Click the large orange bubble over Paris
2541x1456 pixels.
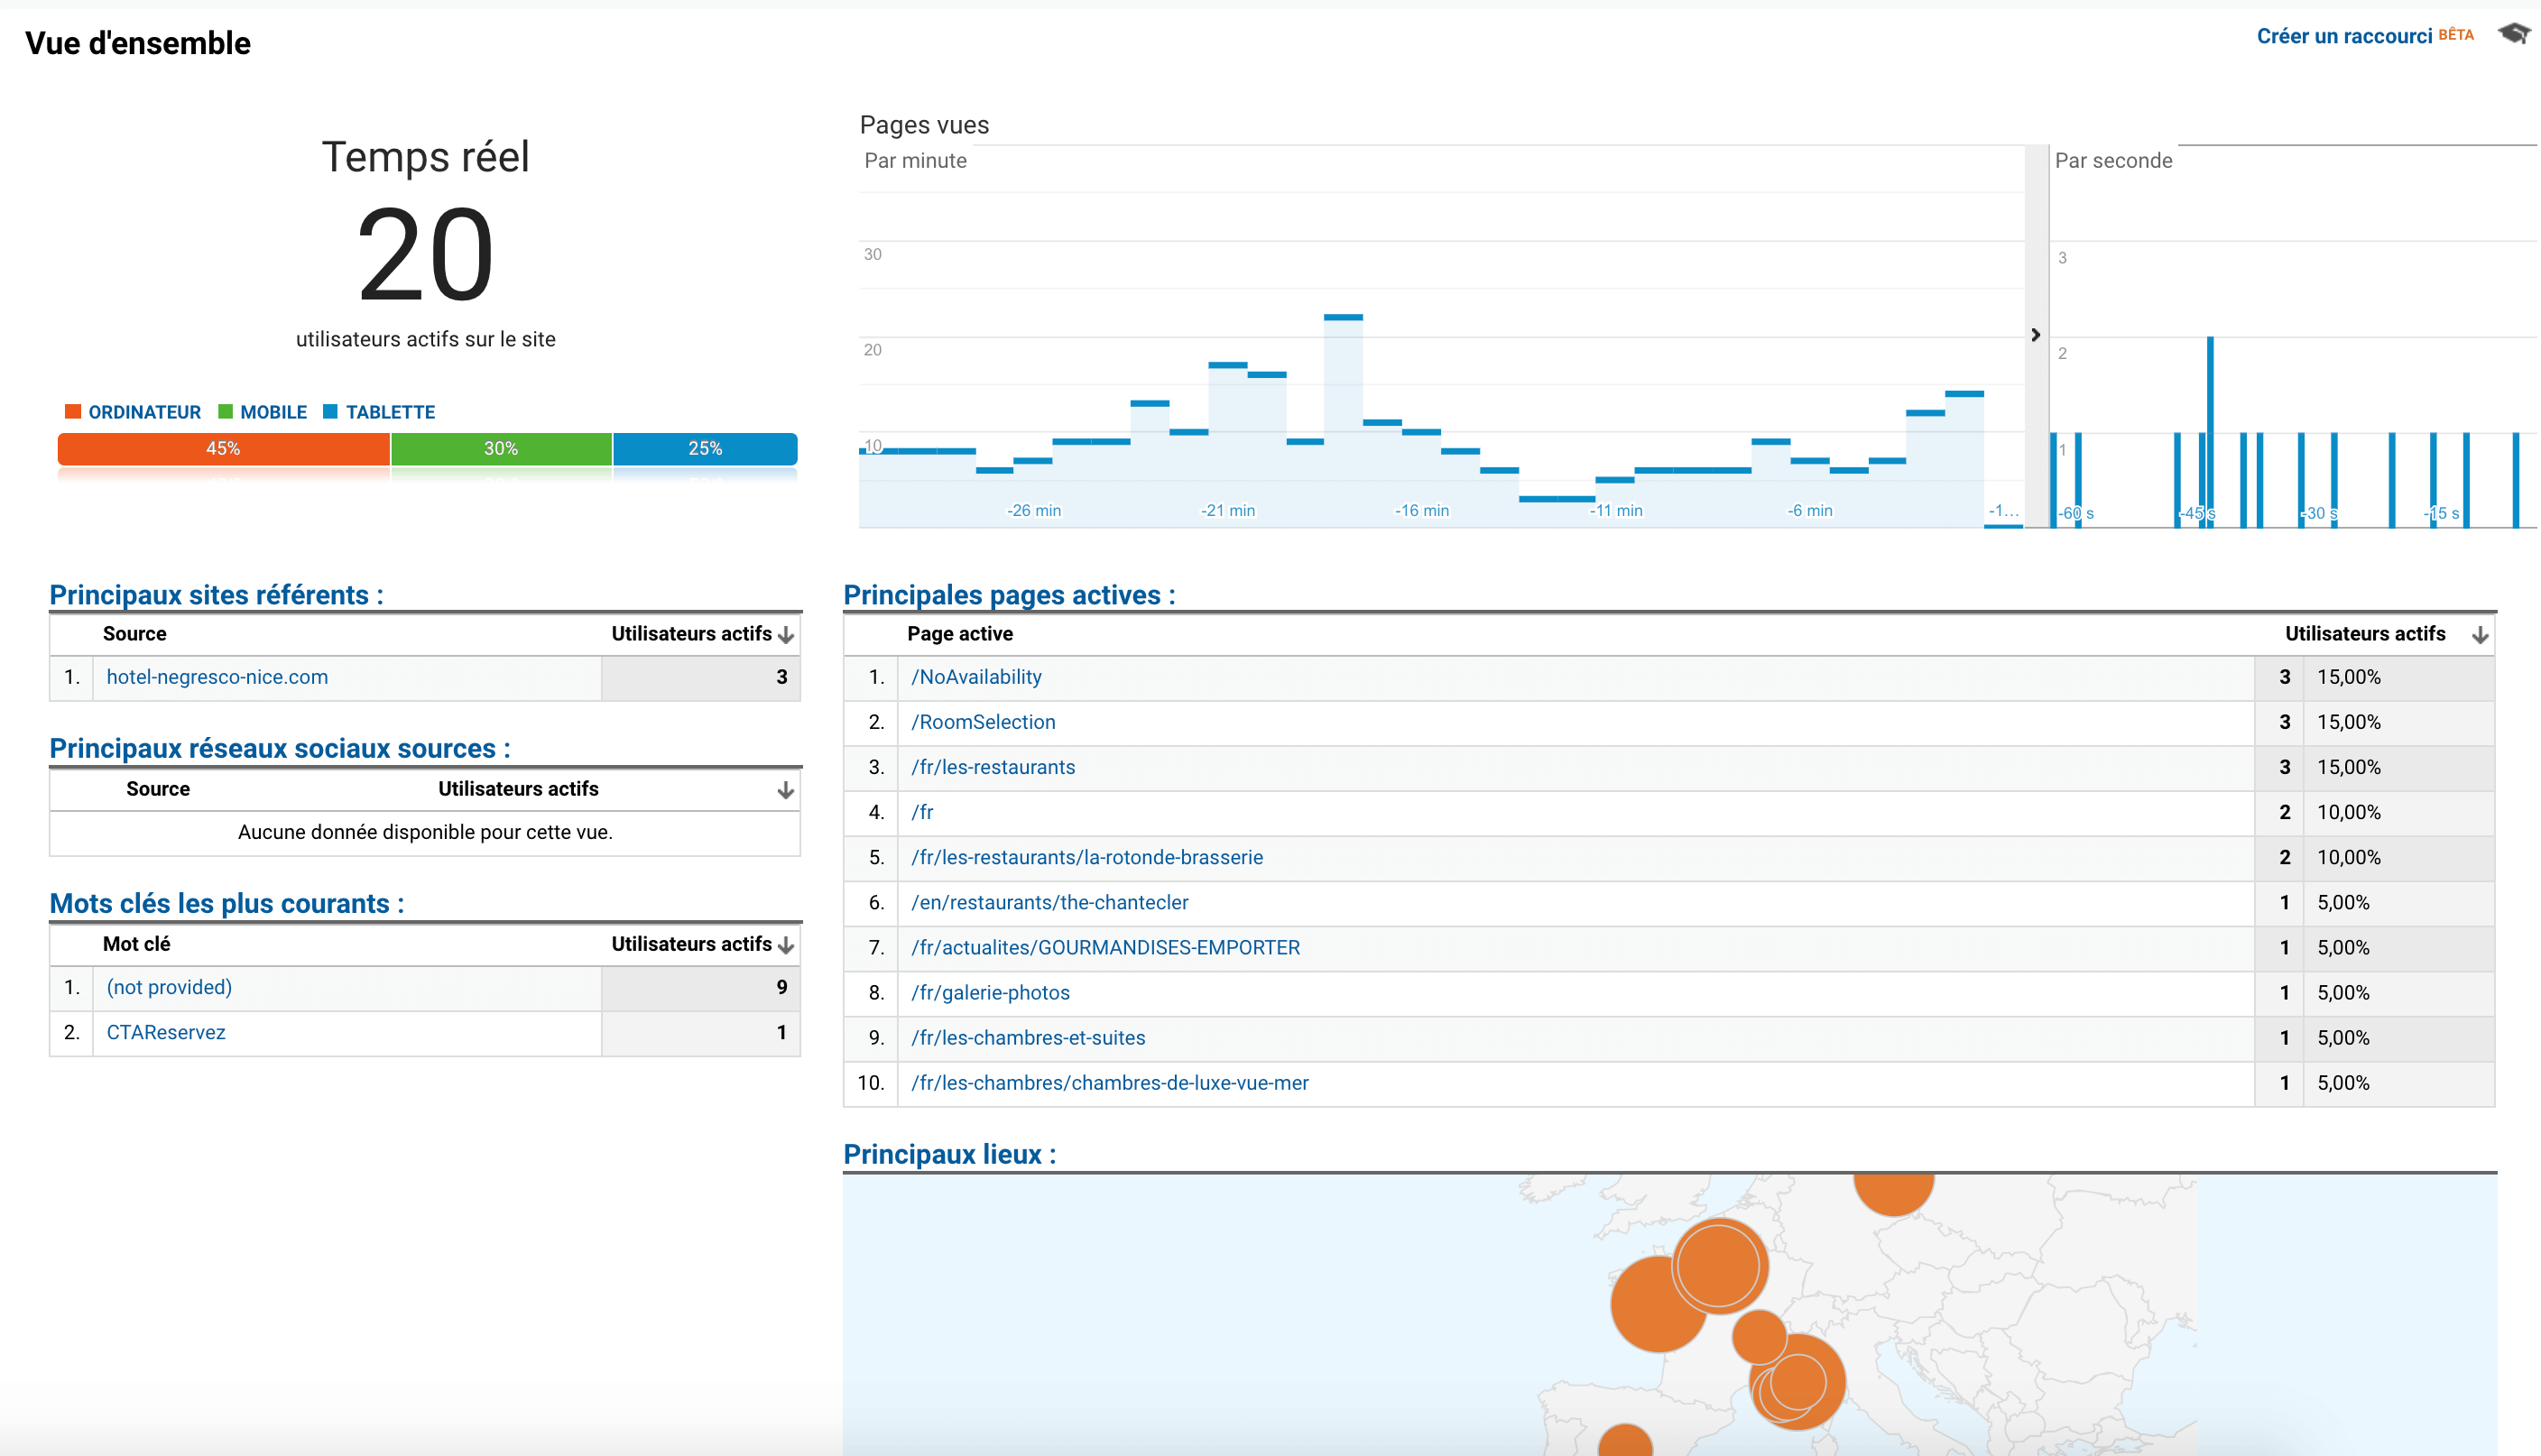(x=1717, y=1265)
